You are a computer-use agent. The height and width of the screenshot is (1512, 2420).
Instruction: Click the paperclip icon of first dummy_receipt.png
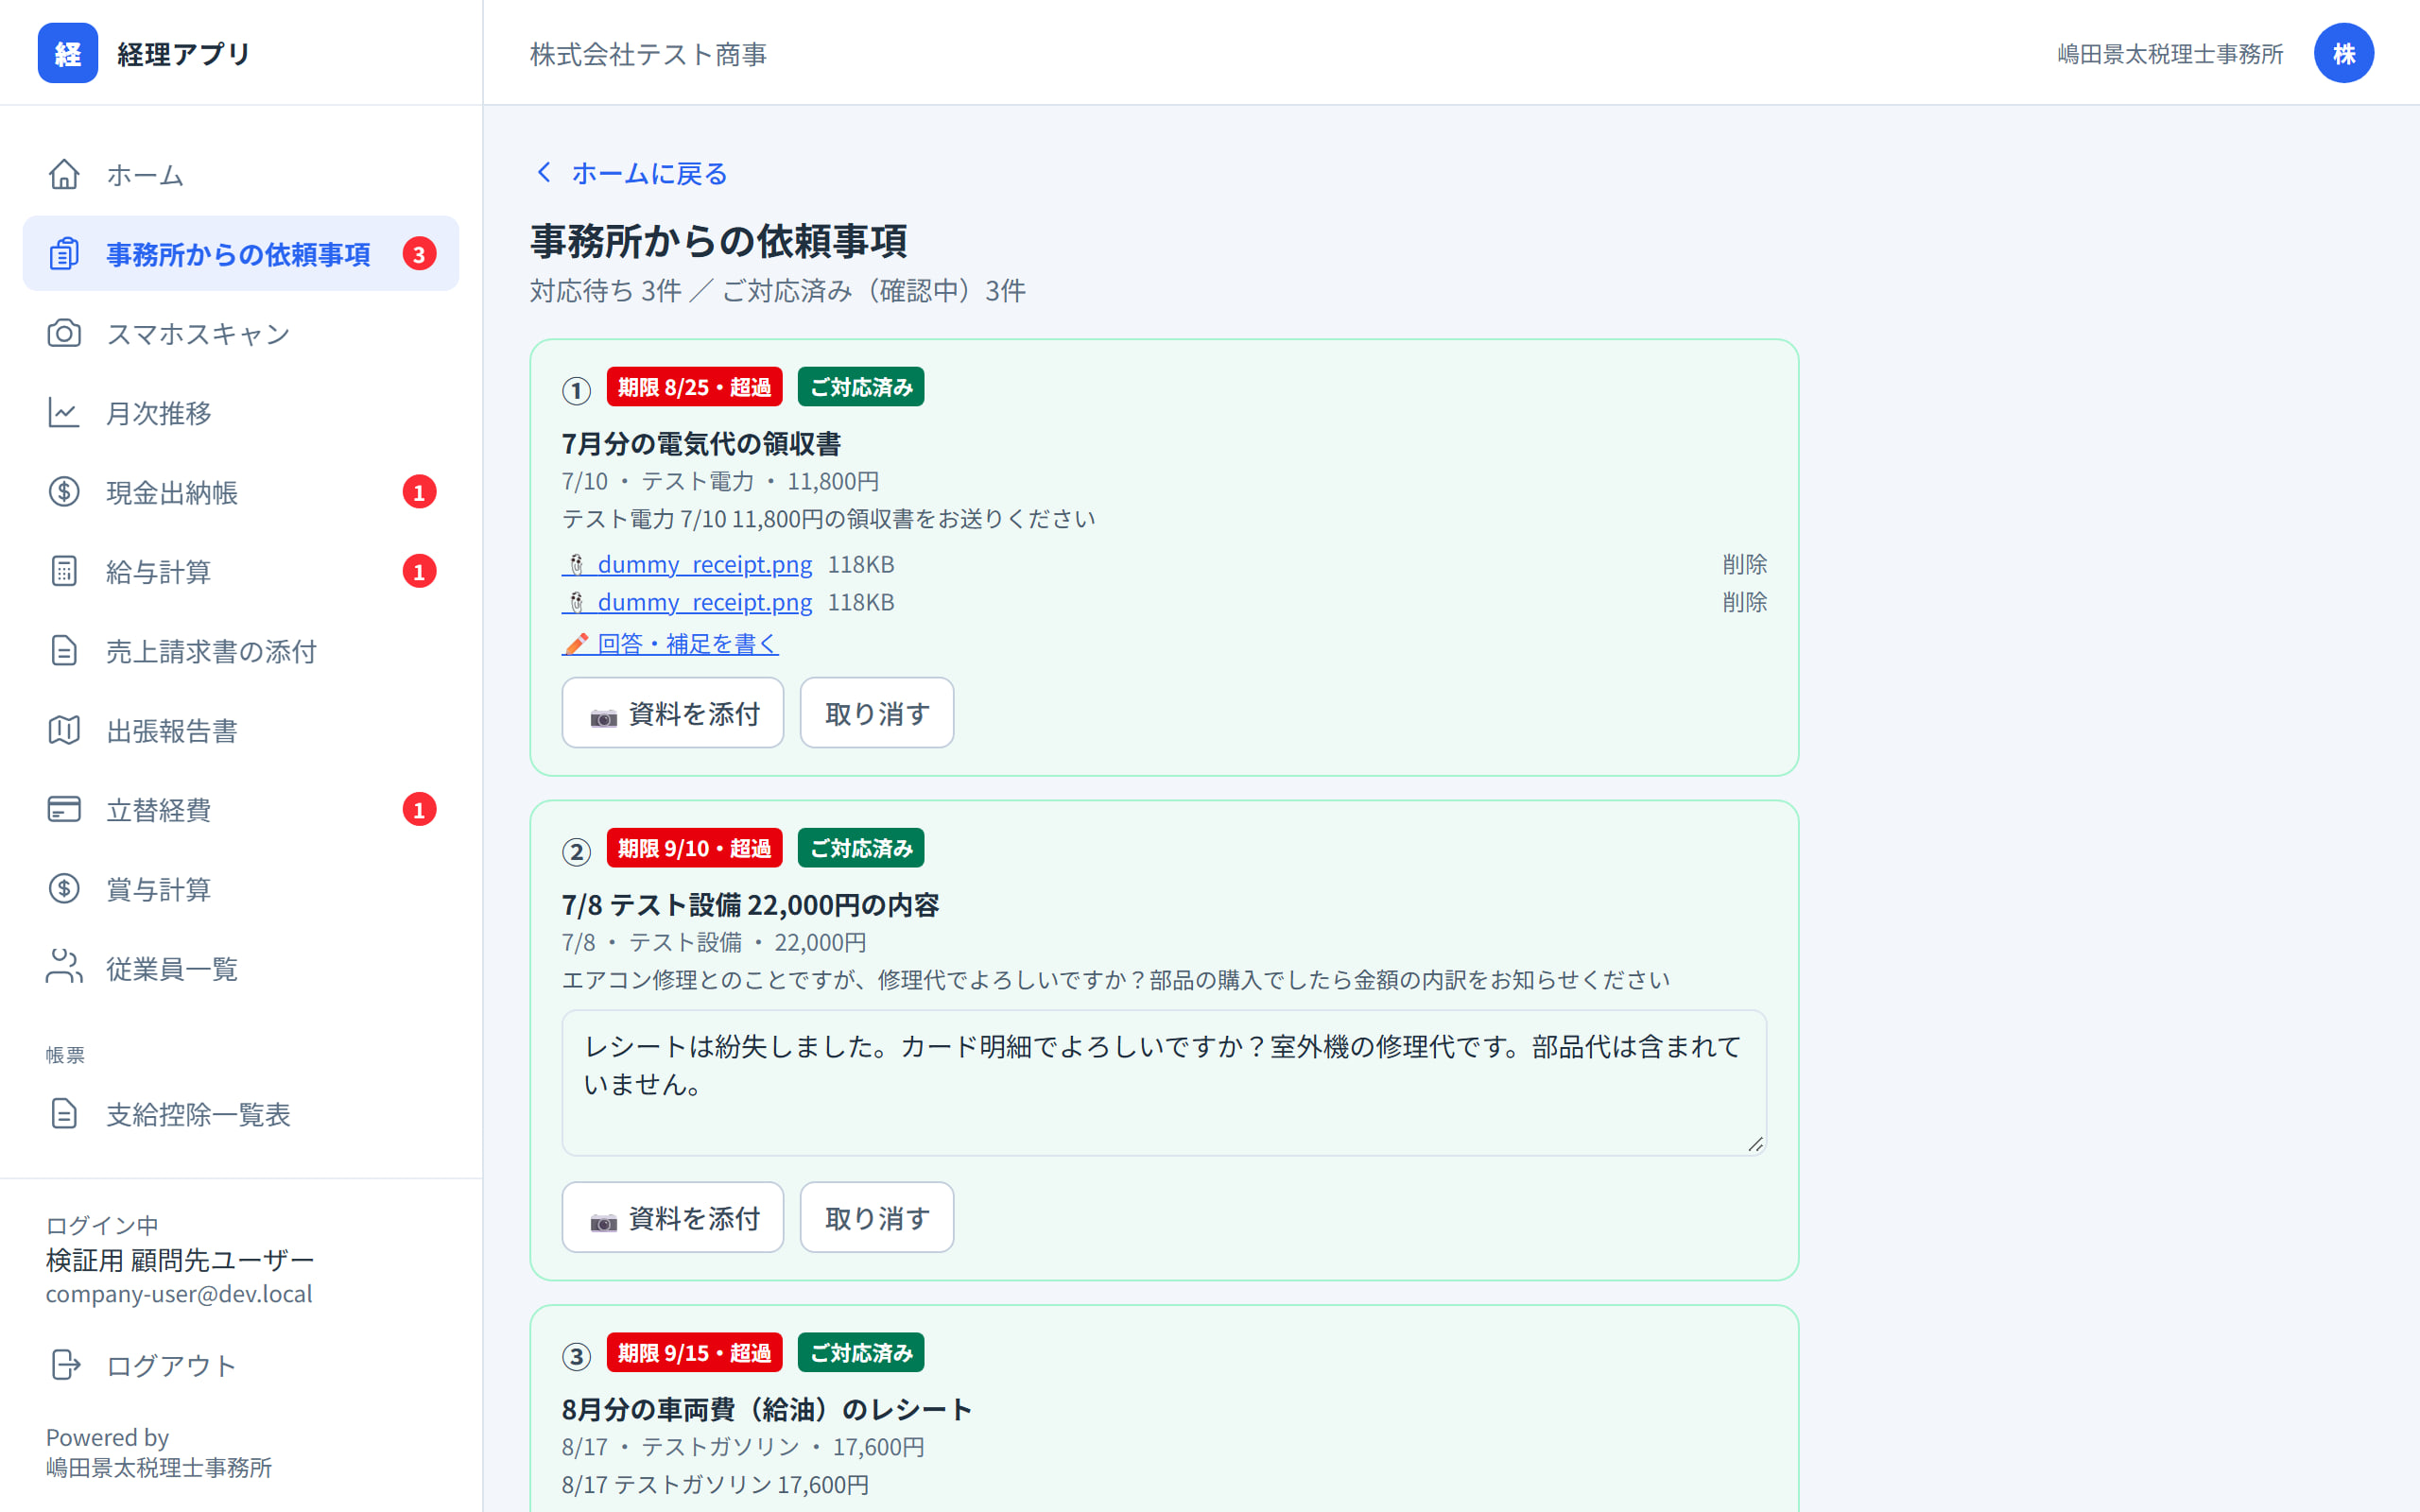[576, 565]
